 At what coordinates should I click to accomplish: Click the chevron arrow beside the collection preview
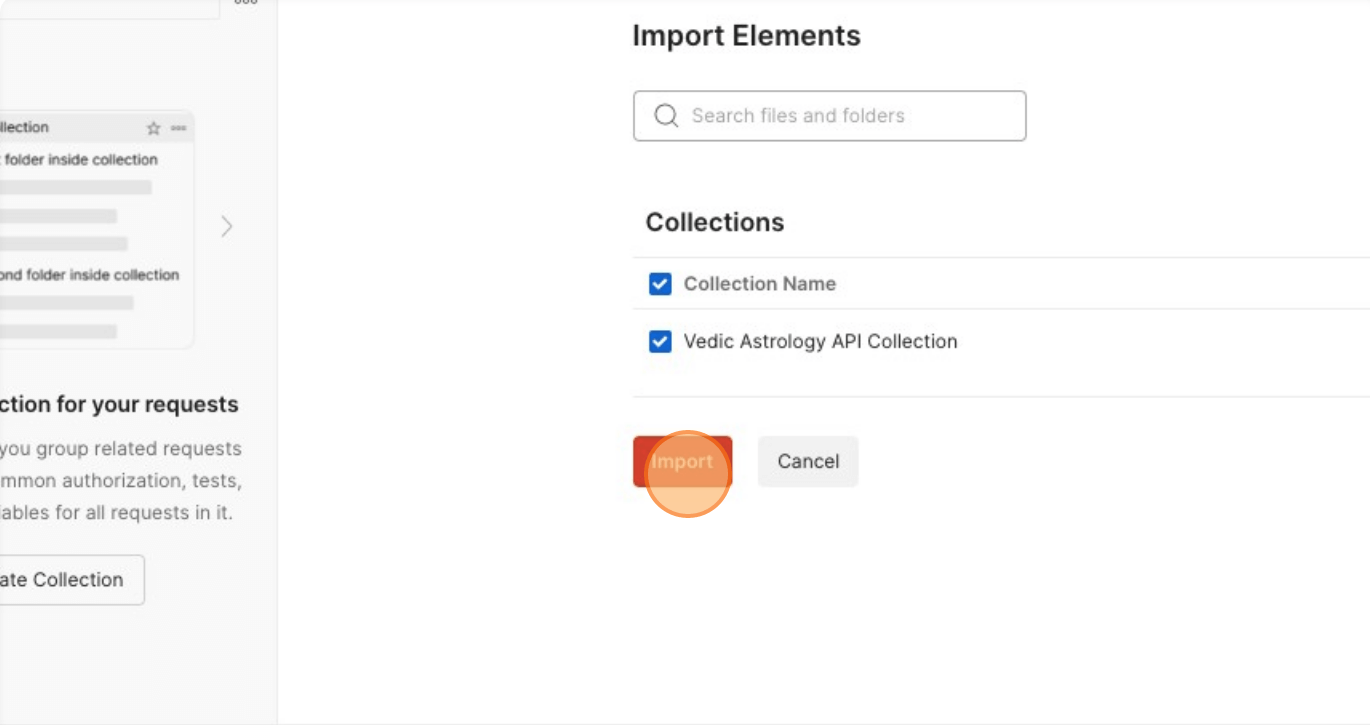[x=227, y=227]
